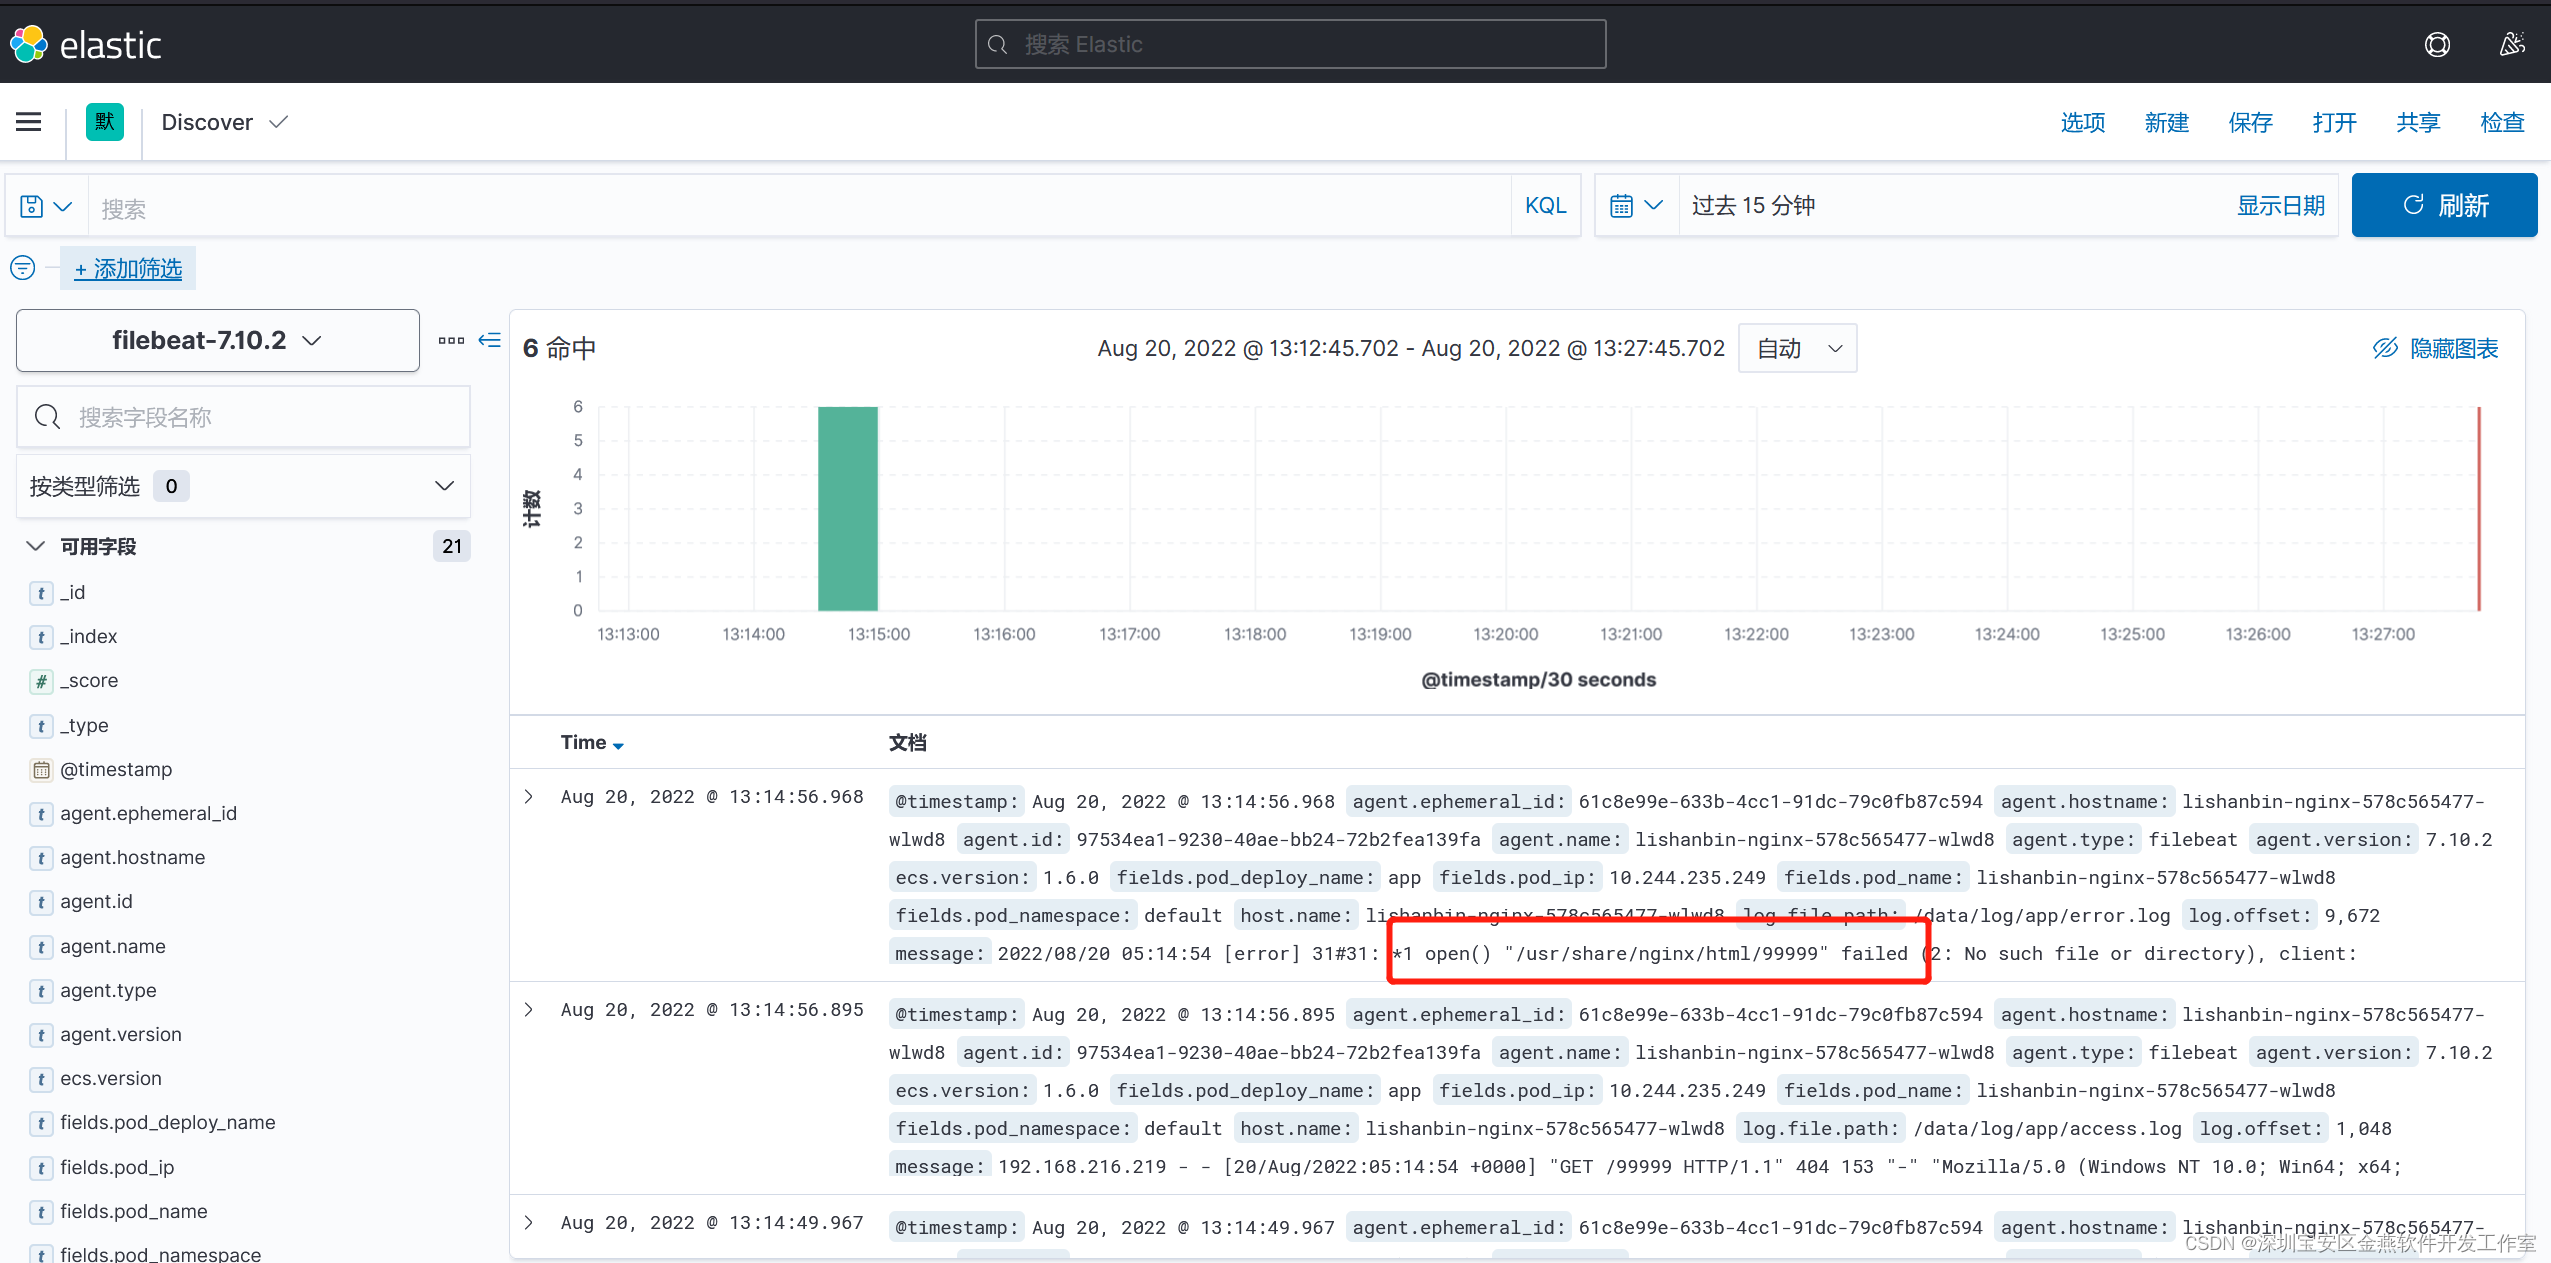
Task: Collapse the available fields section
Action: tap(36, 546)
